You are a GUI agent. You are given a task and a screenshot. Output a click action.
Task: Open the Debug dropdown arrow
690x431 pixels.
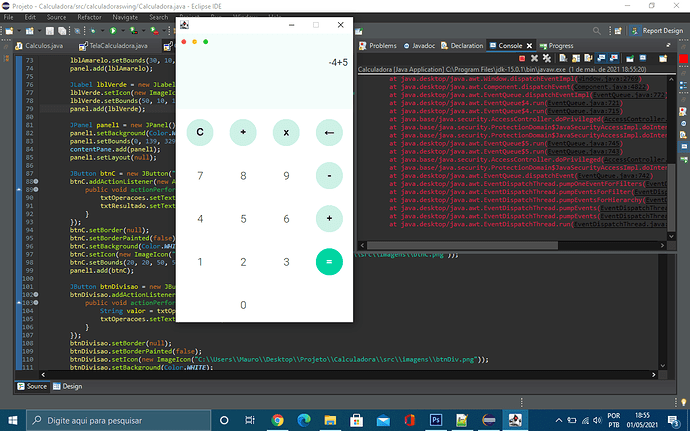[102, 31]
